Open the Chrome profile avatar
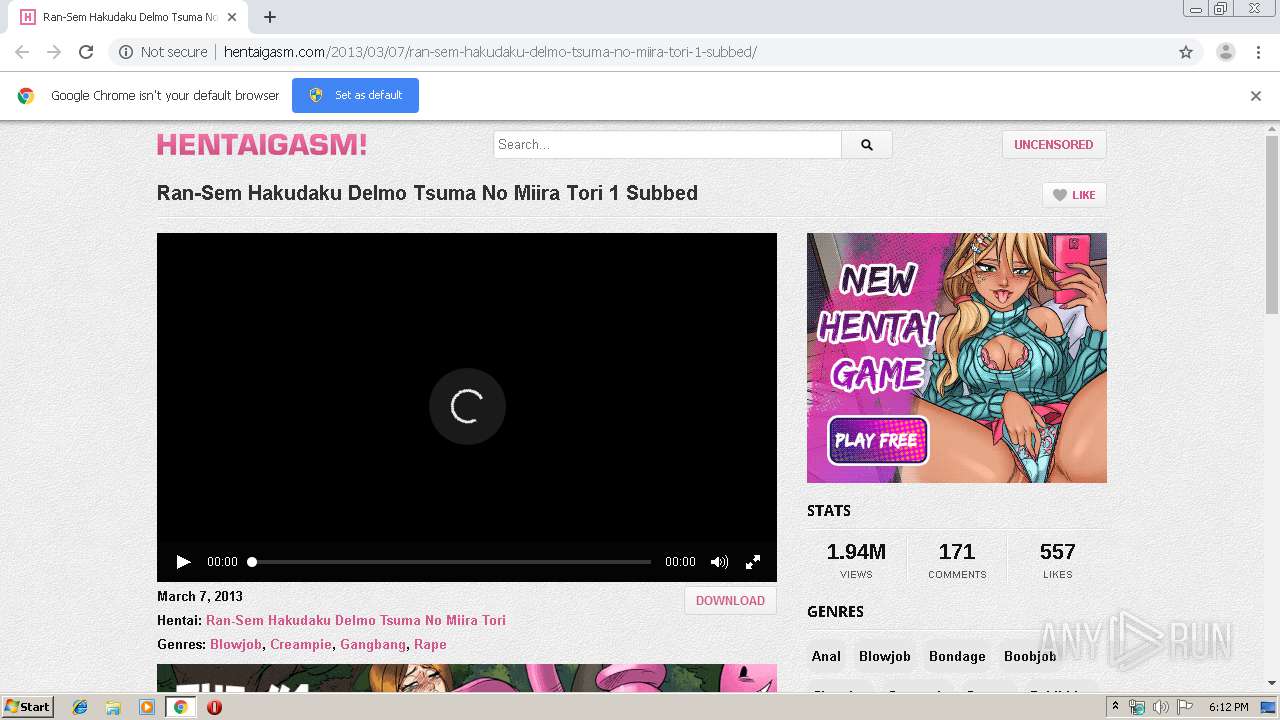The width and height of the screenshot is (1280, 720). 1226,52
